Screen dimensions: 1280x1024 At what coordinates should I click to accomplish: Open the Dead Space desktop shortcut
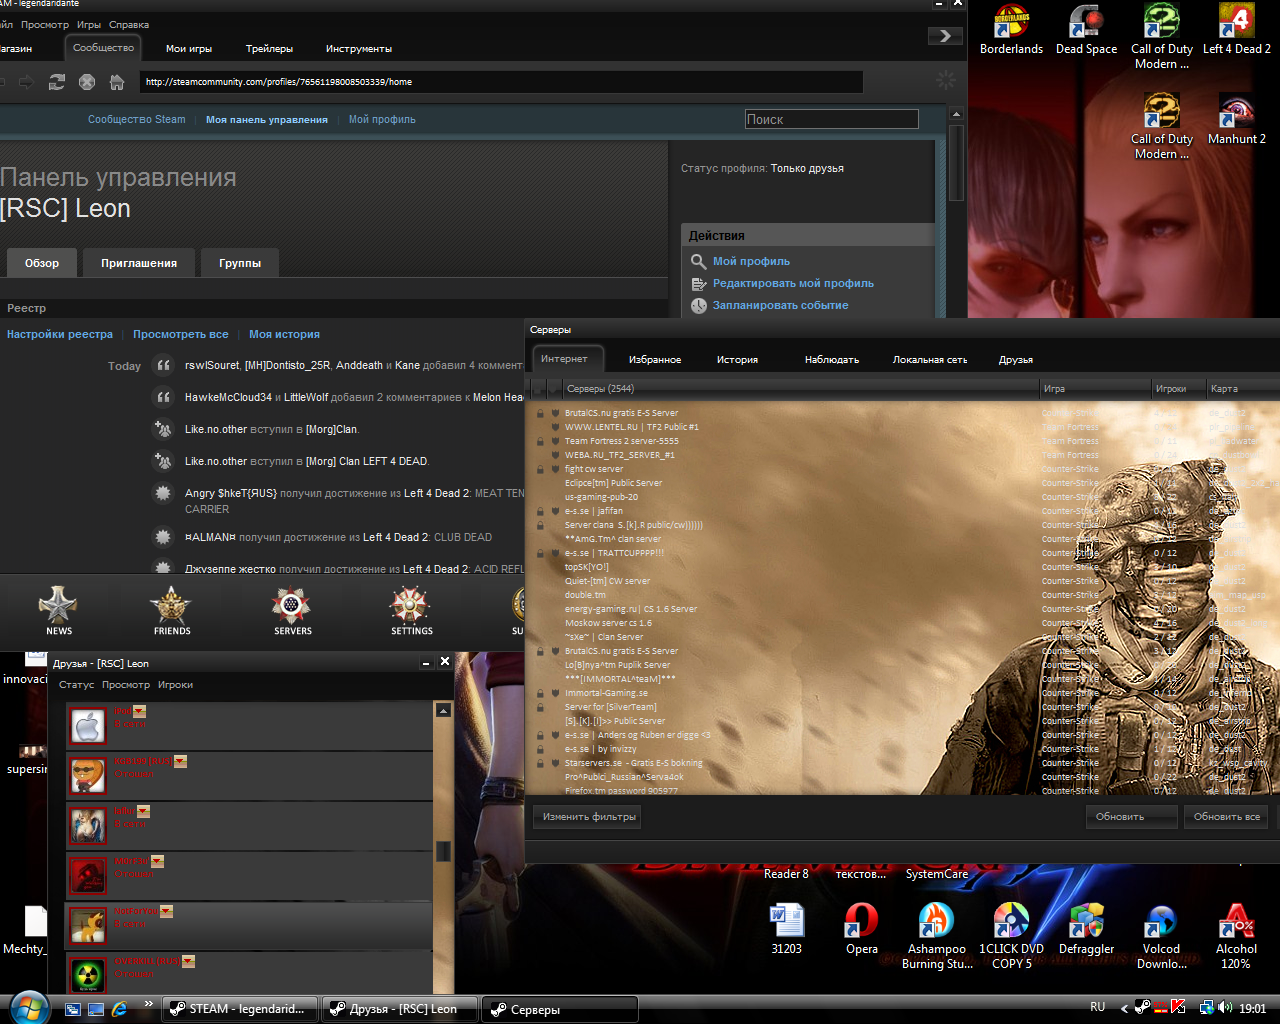click(x=1086, y=30)
